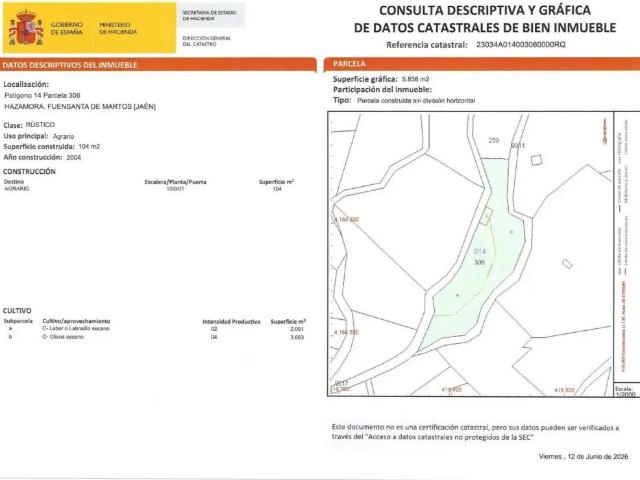The height and width of the screenshot is (480, 640).
Task: Click the "Cultivo/aprovechamiento" column header
Action: point(76,321)
